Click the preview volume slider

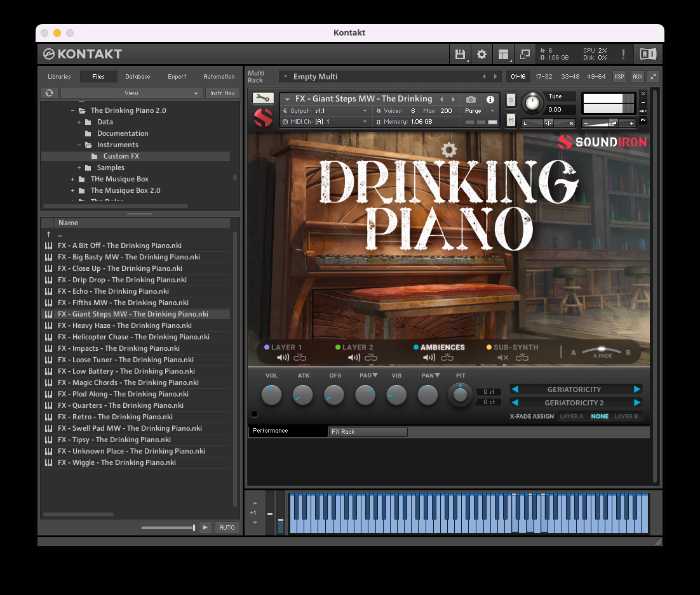pyautogui.click(x=168, y=528)
